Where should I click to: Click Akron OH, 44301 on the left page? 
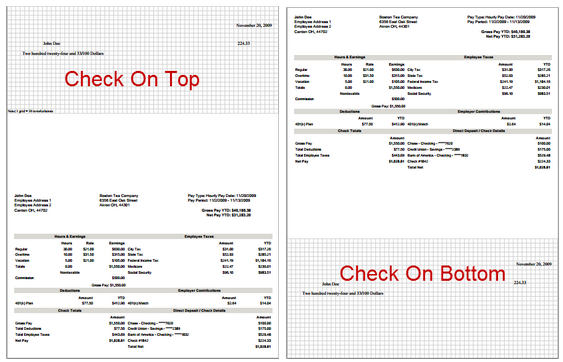115,205
